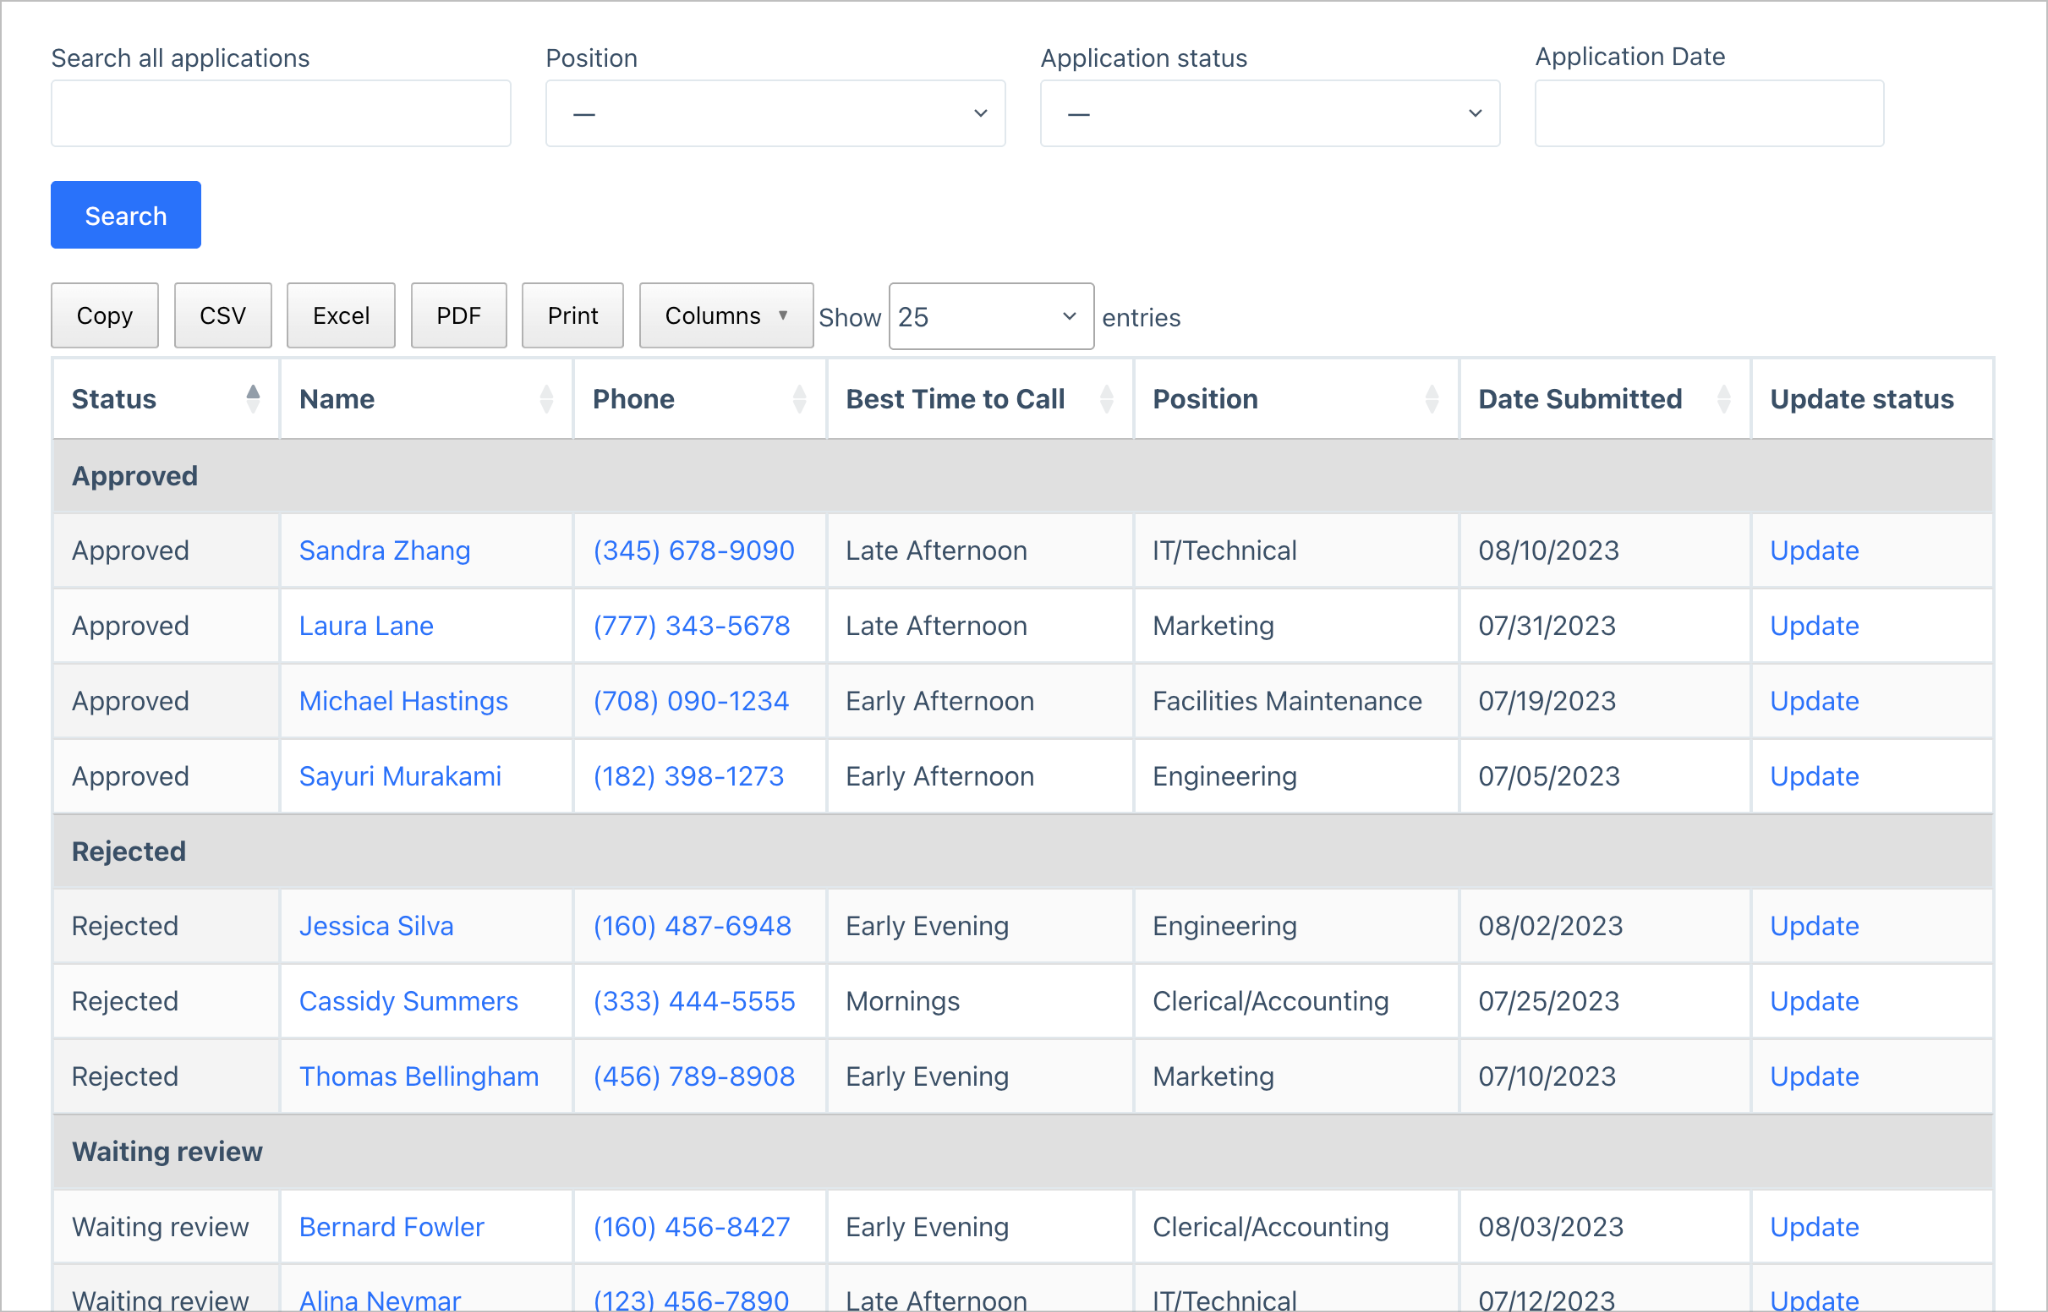Click the Waiting review group header
2048x1312 pixels.
click(x=1023, y=1151)
